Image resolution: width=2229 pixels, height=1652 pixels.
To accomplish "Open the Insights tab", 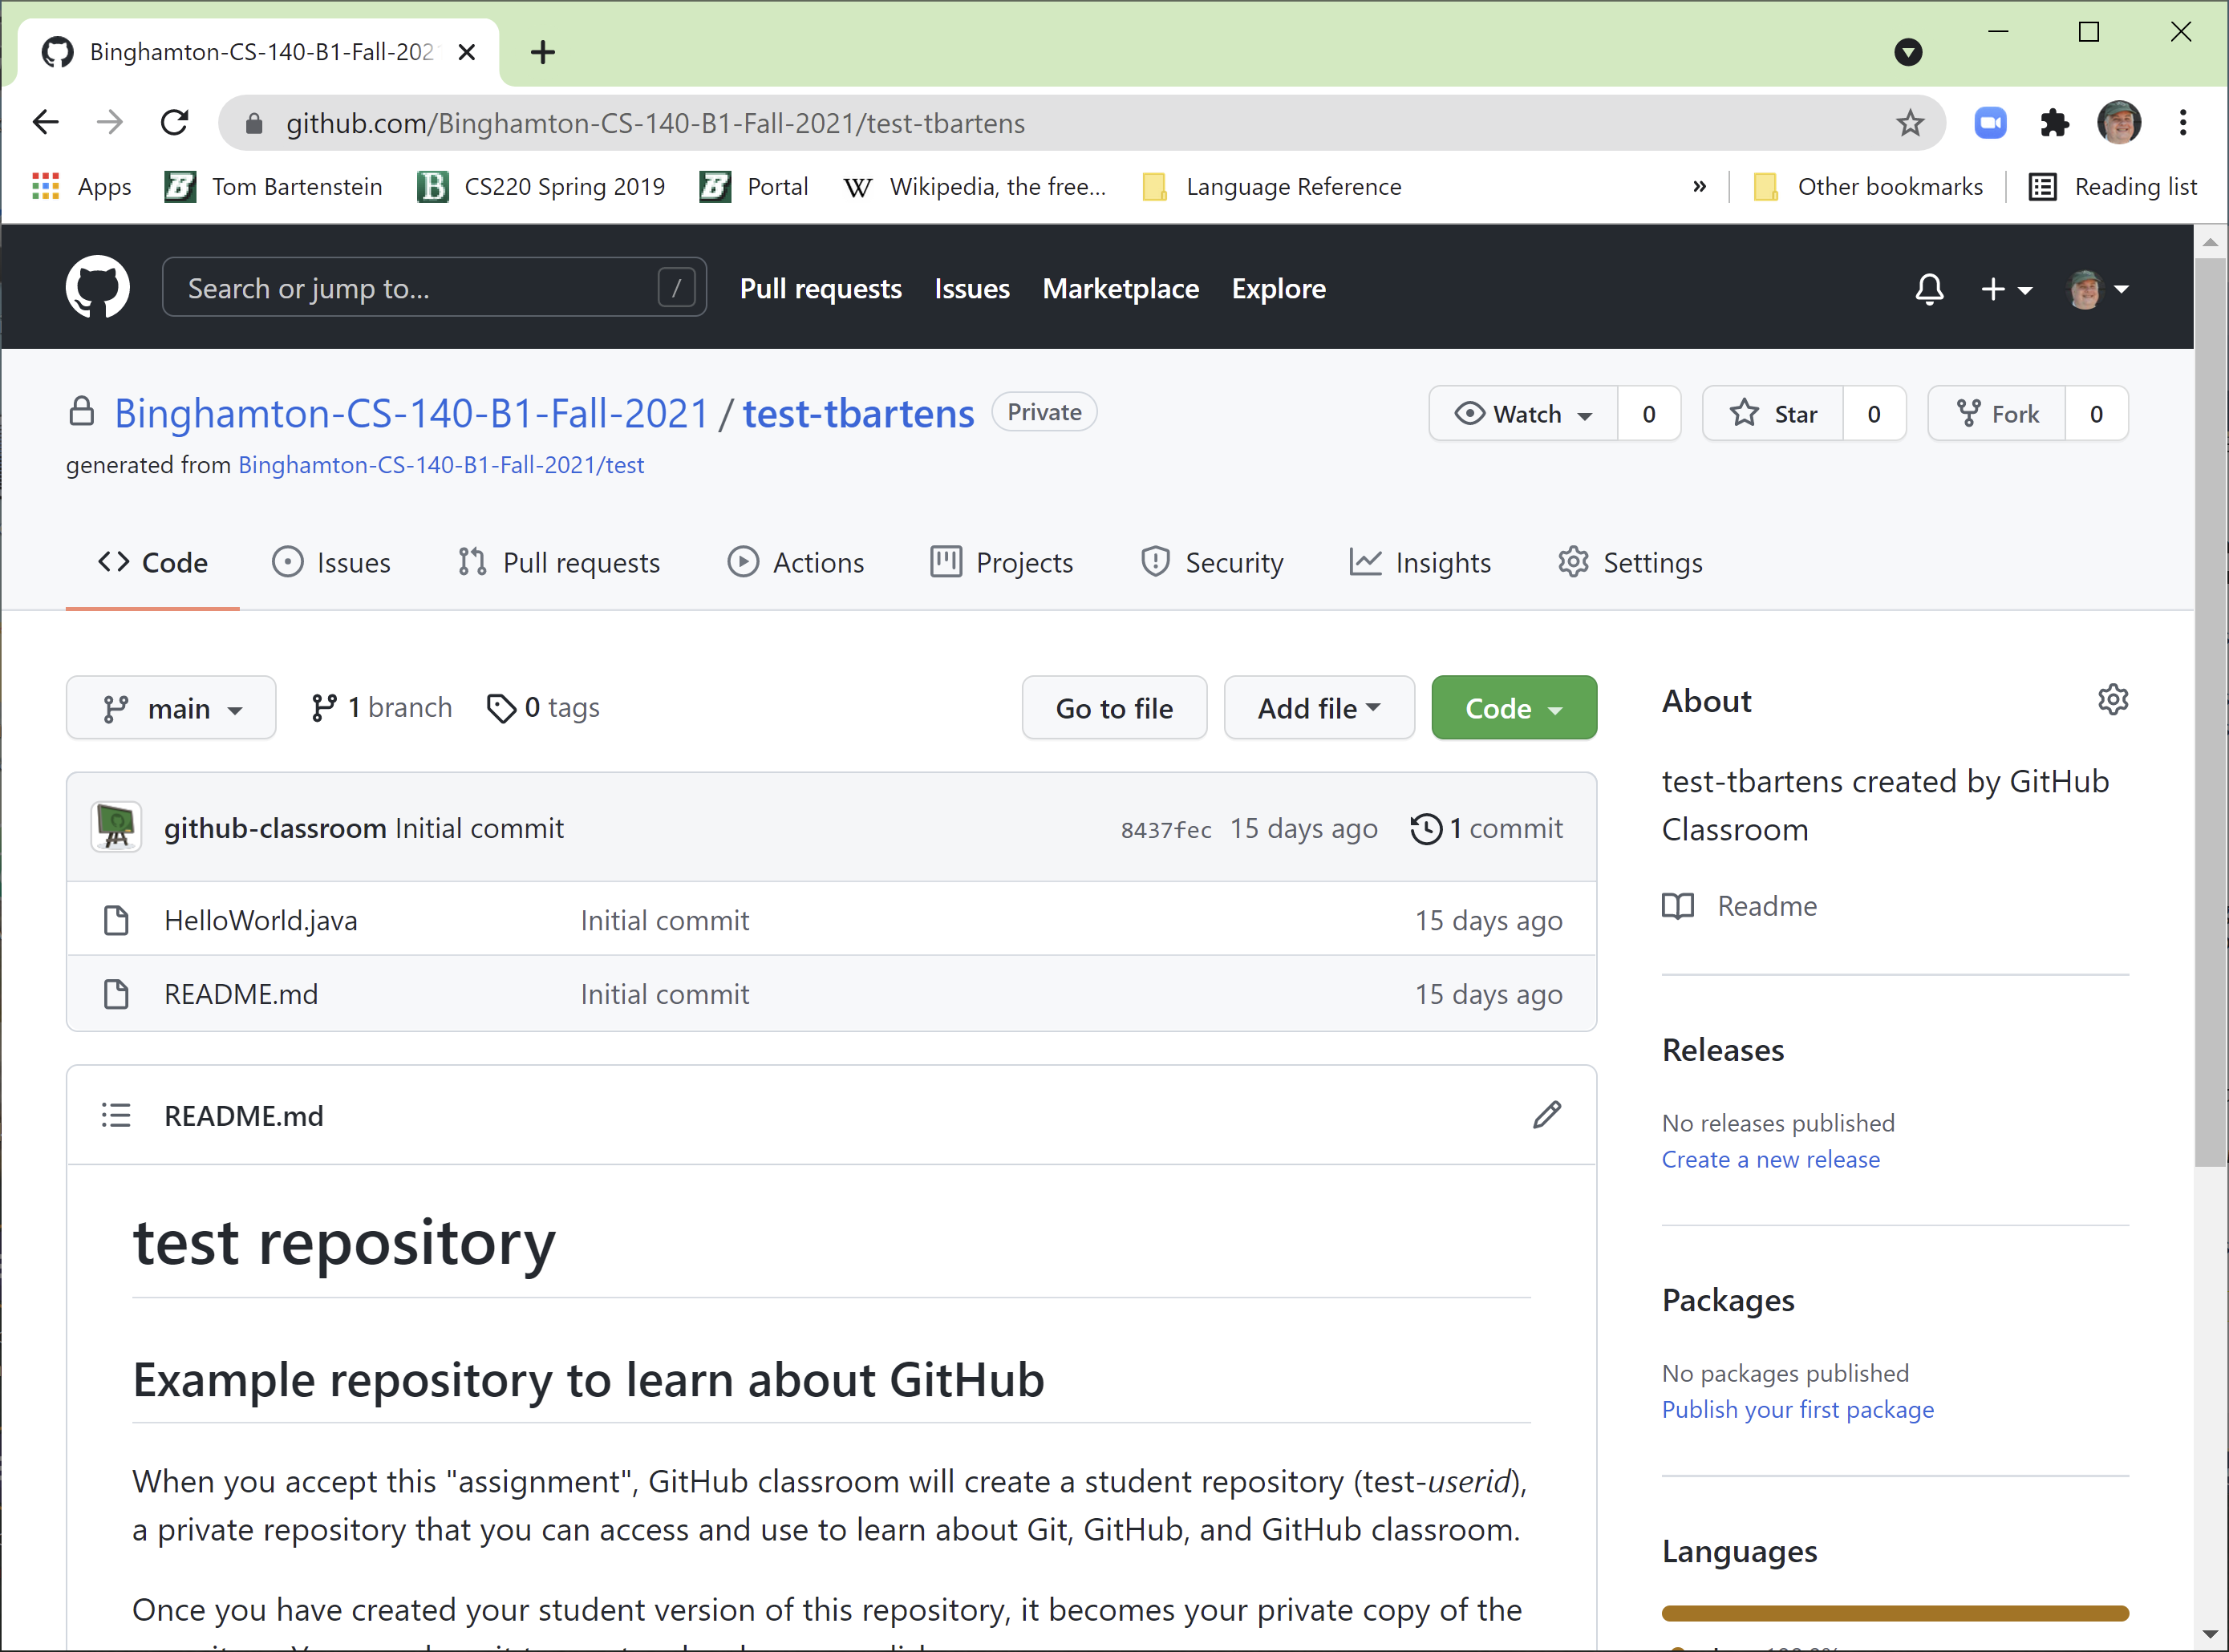I will (1420, 563).
